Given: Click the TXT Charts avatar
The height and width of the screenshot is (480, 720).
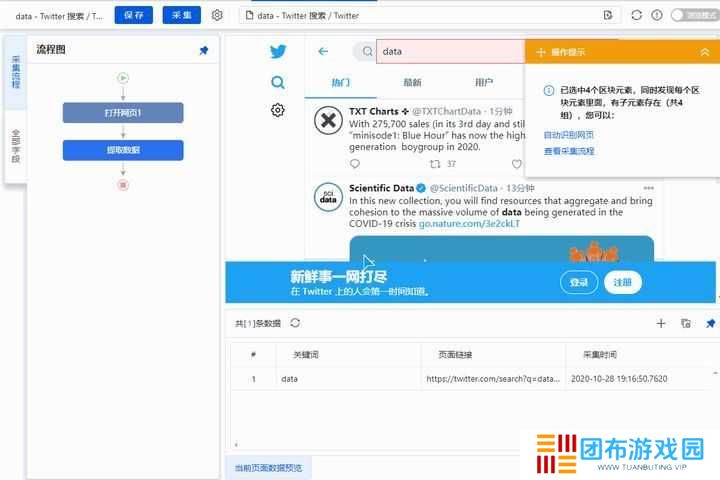Looking at the screenshot, I should (x=328, y=120).
